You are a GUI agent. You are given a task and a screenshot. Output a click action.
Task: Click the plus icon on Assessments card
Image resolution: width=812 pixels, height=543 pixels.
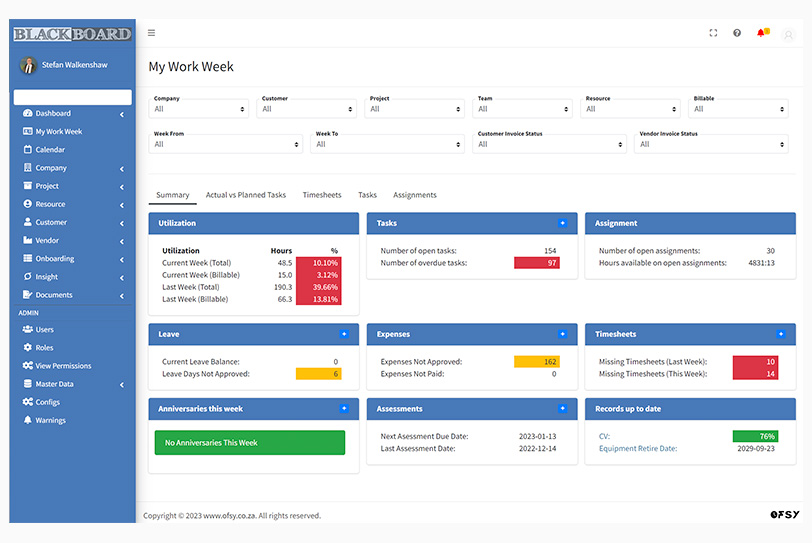tap(562, 408)
